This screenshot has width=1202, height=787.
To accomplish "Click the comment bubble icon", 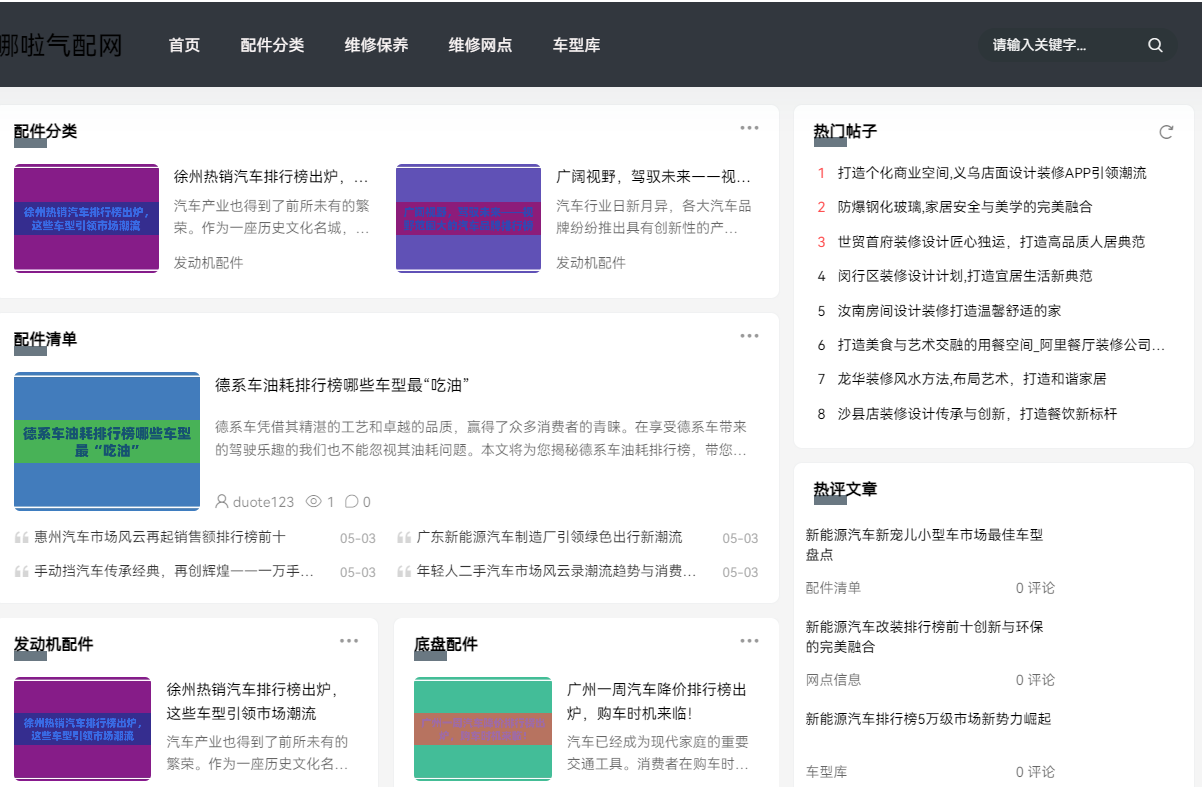I will point(352,502).
